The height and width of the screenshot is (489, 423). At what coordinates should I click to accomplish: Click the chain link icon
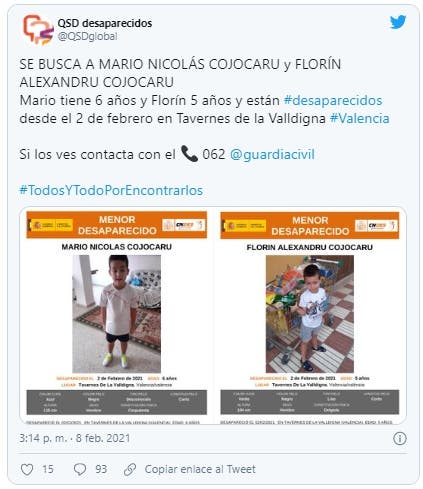coord(130,469)
